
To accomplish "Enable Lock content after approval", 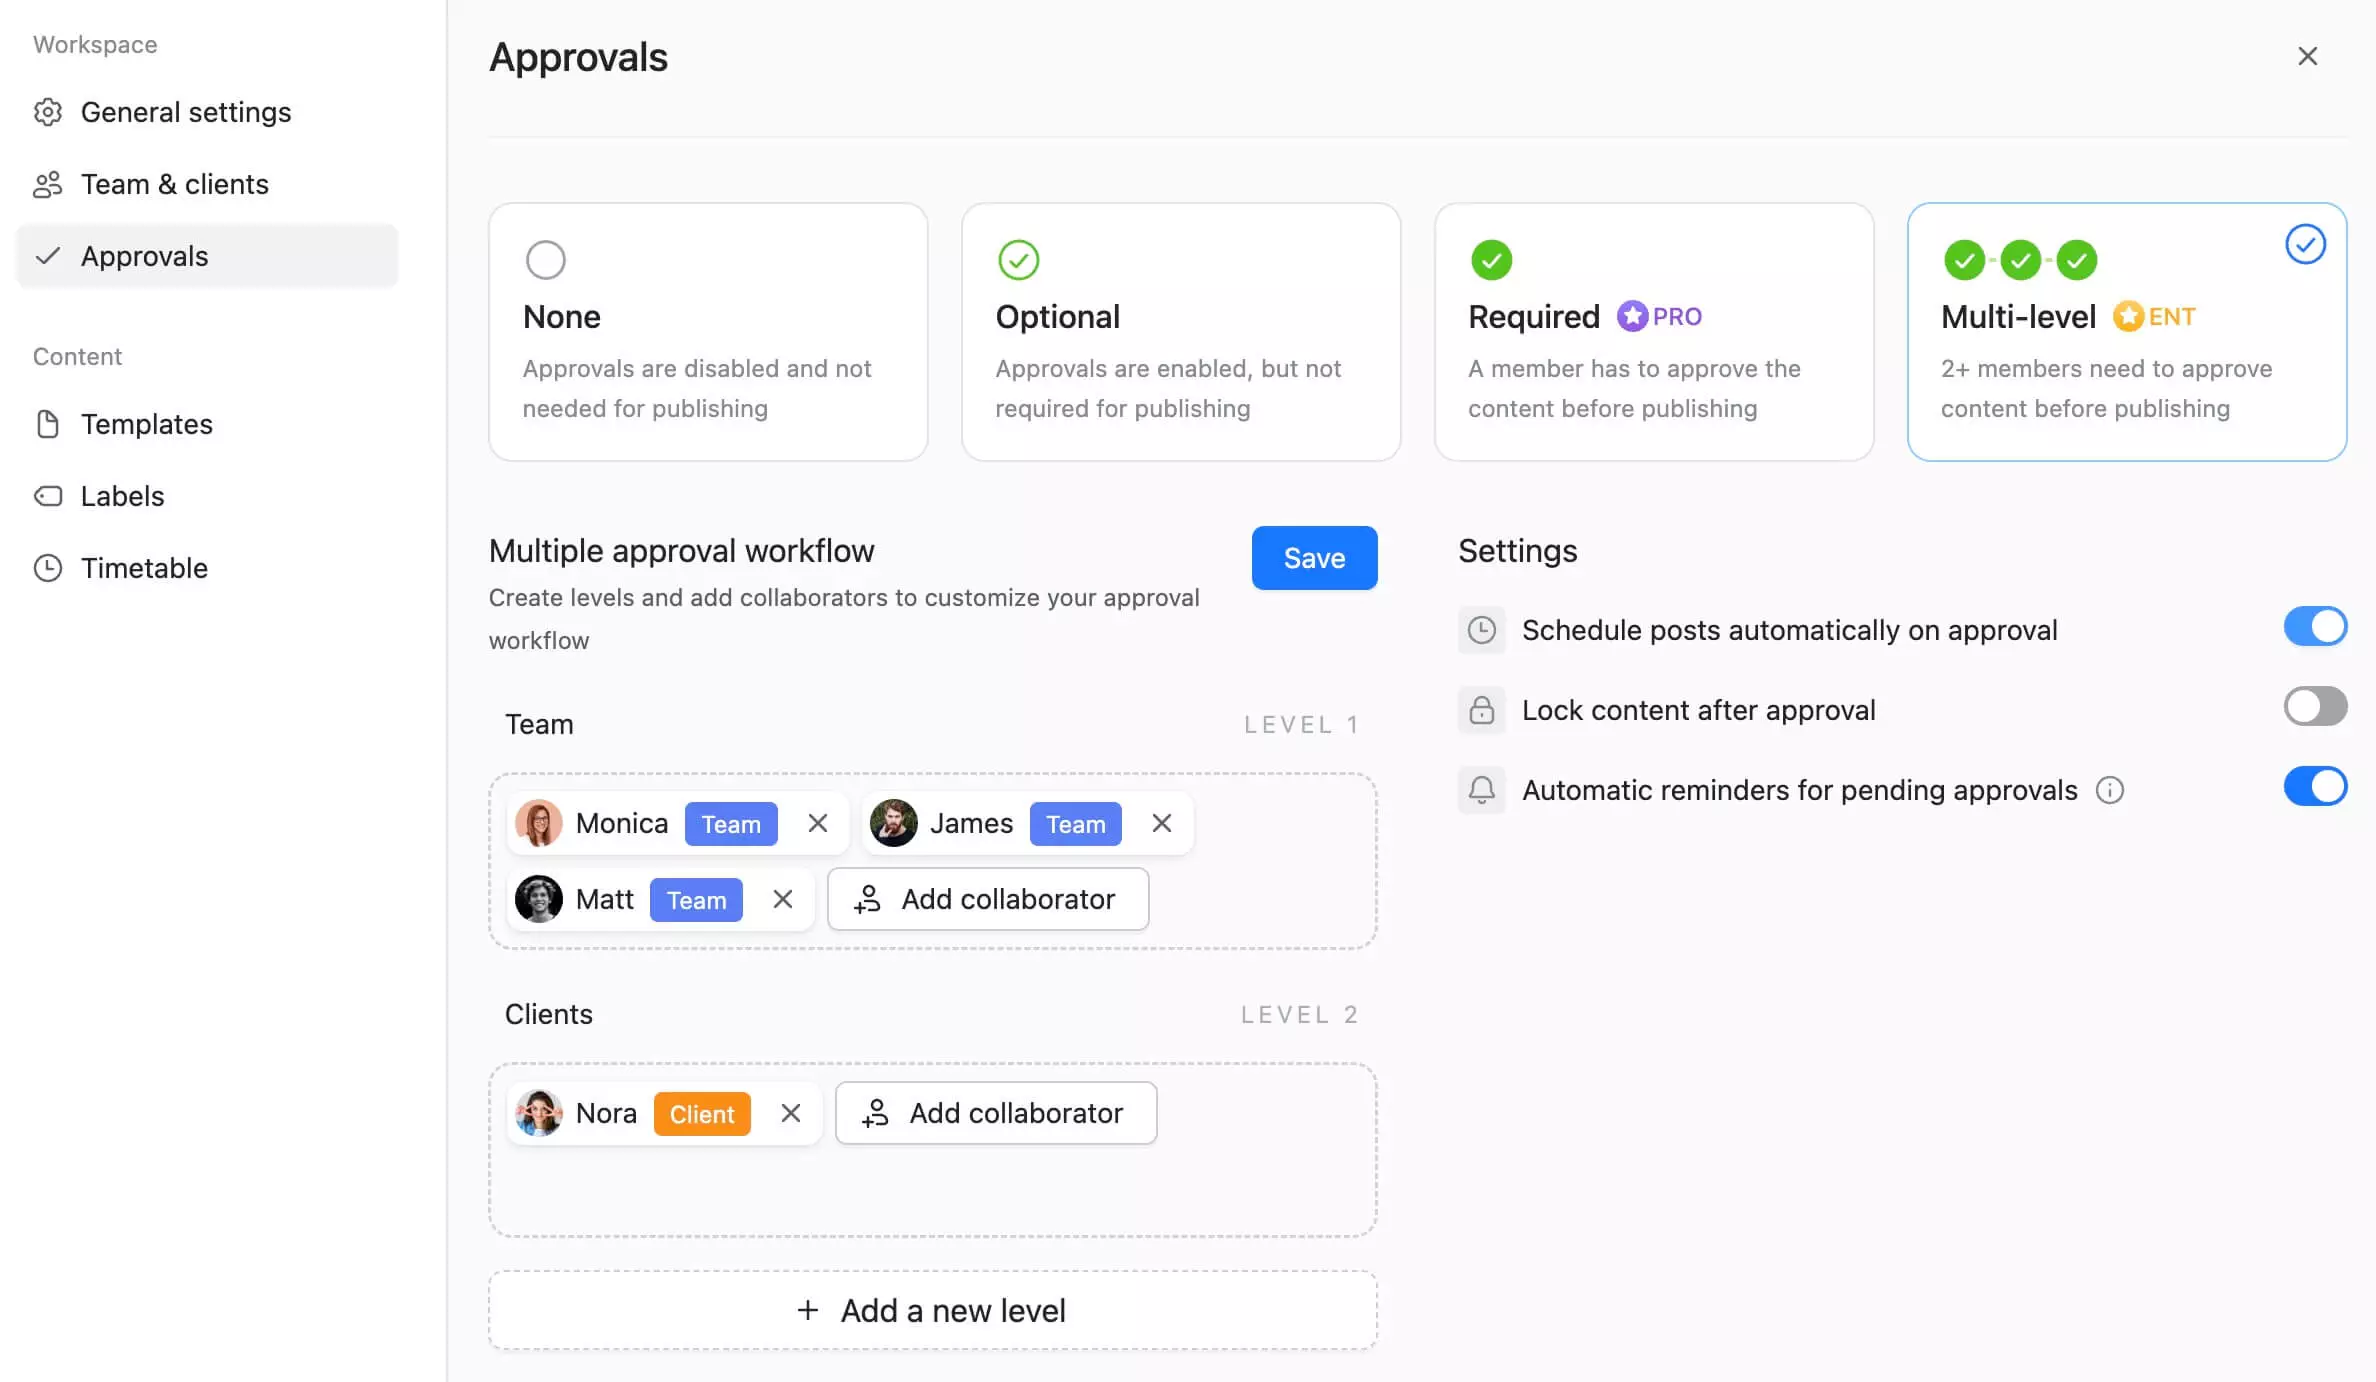I will coord(2315,707).
